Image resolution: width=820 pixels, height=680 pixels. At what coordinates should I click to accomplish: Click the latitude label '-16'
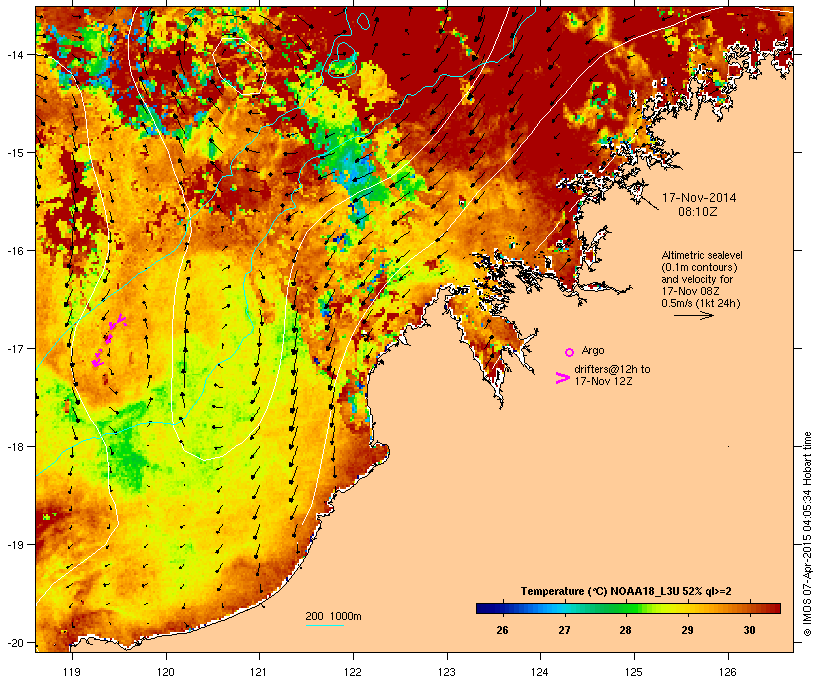coord(14,251)
